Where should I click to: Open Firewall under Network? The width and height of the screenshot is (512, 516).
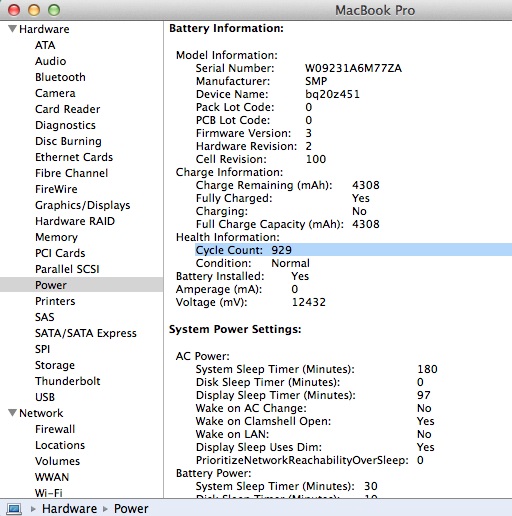tap(55, 429)
